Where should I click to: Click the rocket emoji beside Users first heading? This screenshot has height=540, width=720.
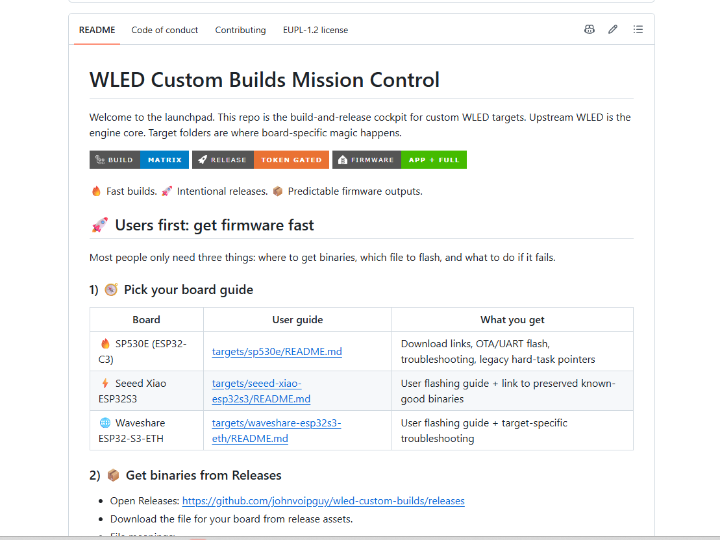pyautogui.click(x=100, y=225)
